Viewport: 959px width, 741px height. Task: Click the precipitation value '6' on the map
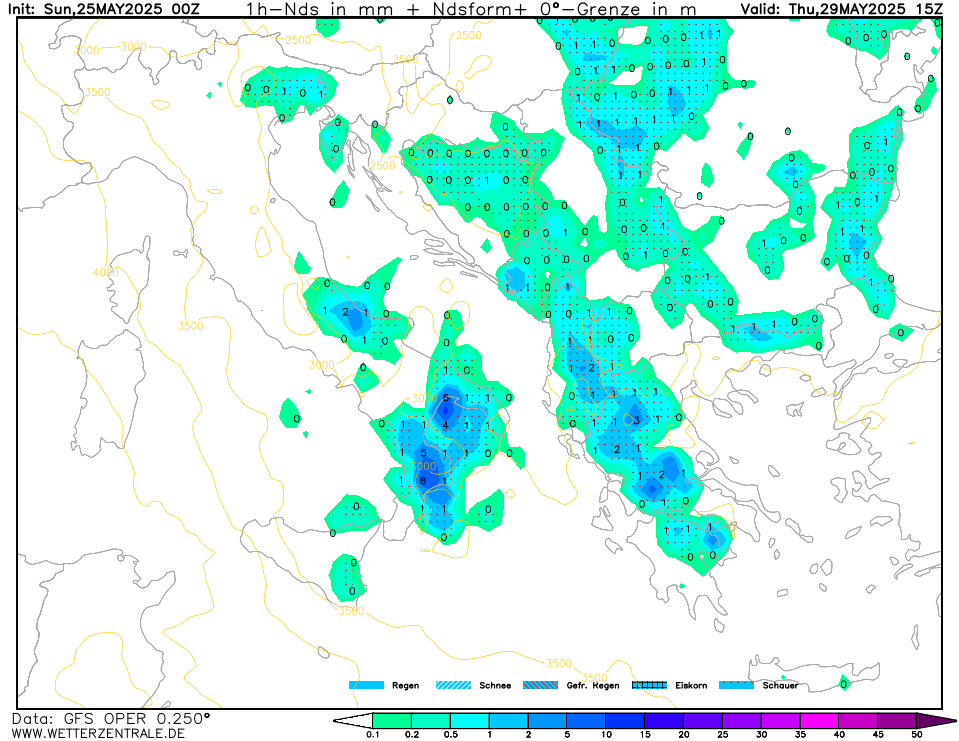(445, 397)
